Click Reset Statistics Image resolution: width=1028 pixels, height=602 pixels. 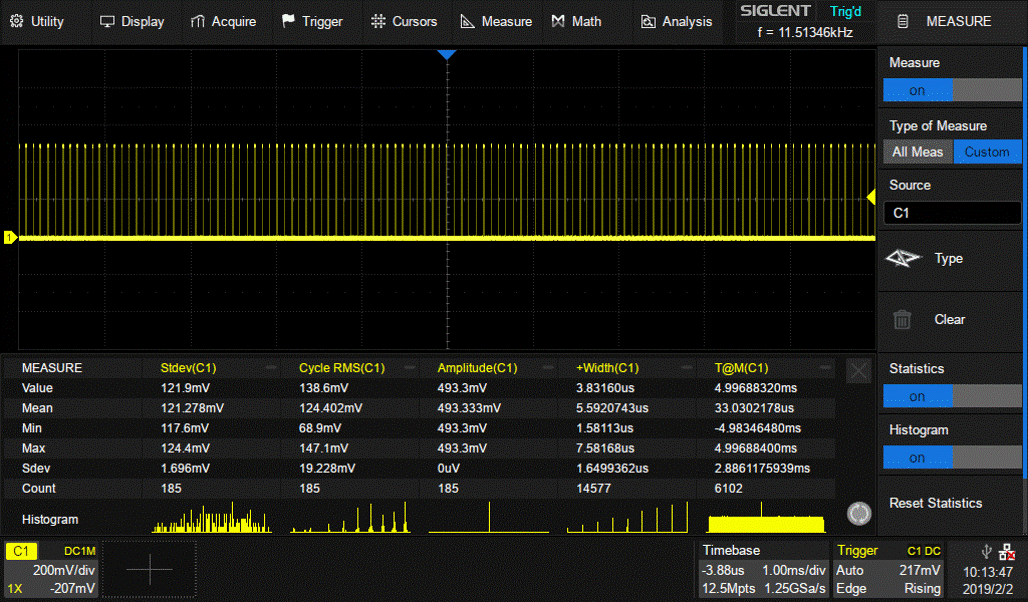tap(936, 503)
